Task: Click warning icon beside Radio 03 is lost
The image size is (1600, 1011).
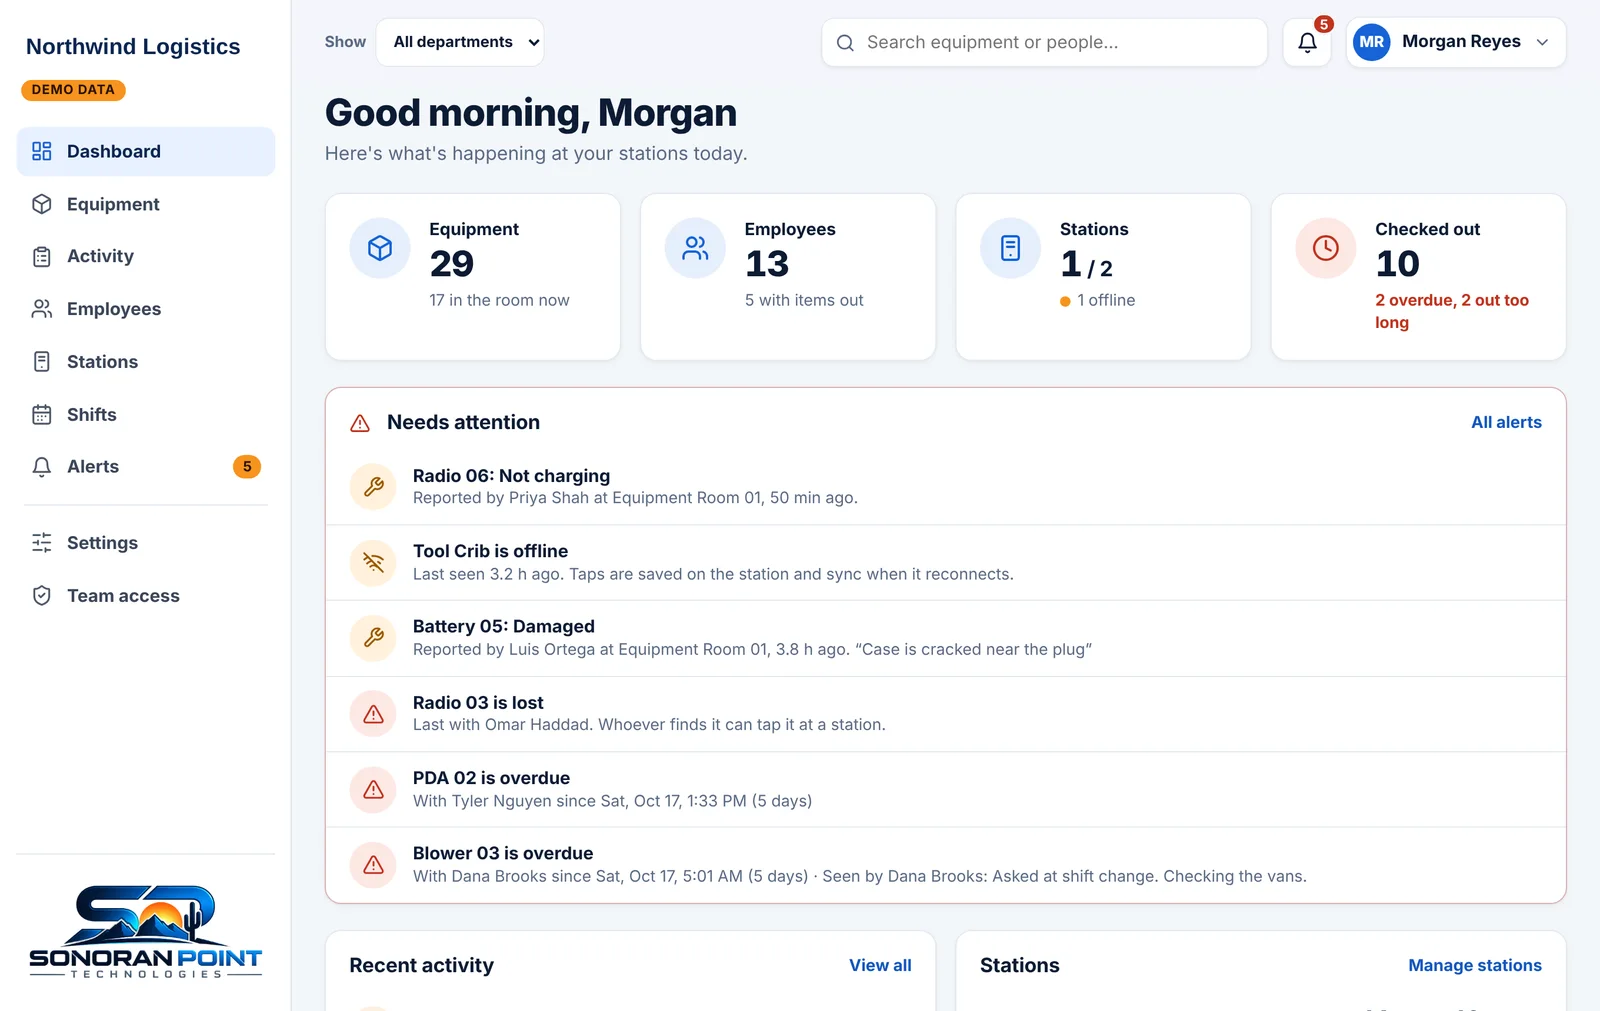Action: click(373, 713)
